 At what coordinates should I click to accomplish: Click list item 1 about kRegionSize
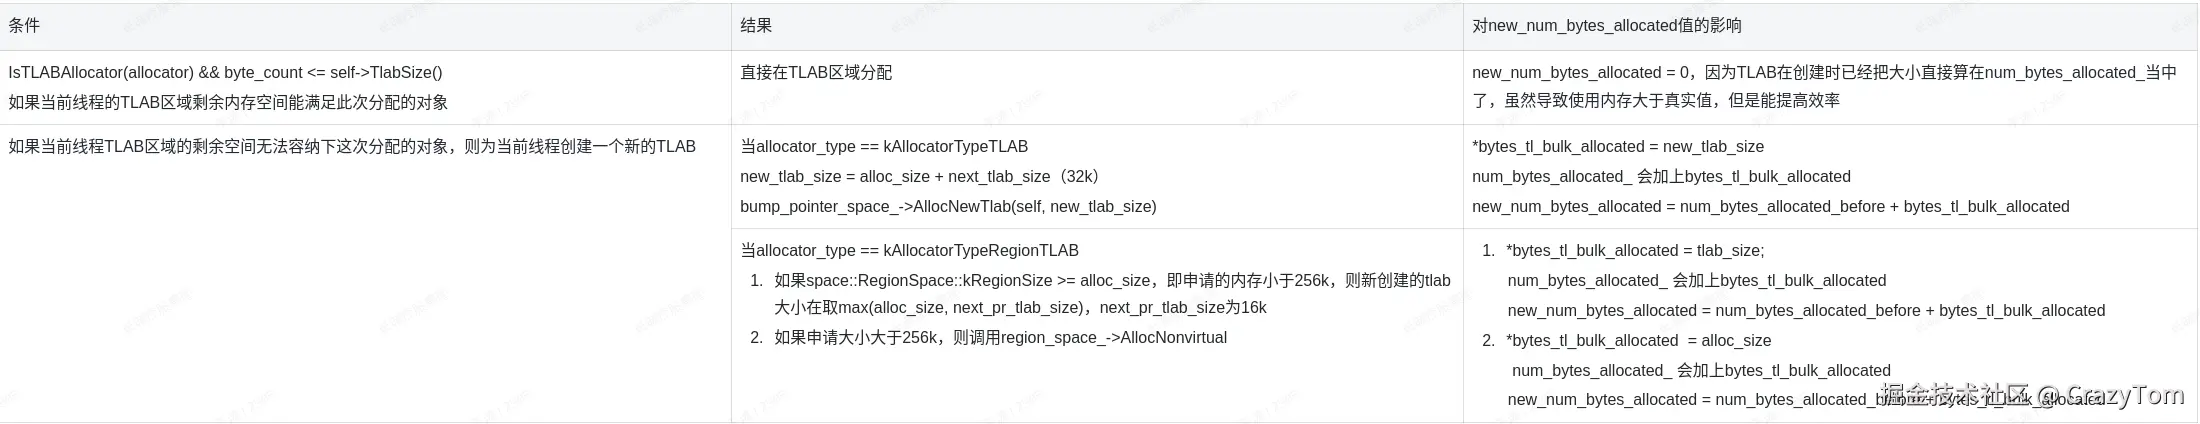click(1111, 281)
